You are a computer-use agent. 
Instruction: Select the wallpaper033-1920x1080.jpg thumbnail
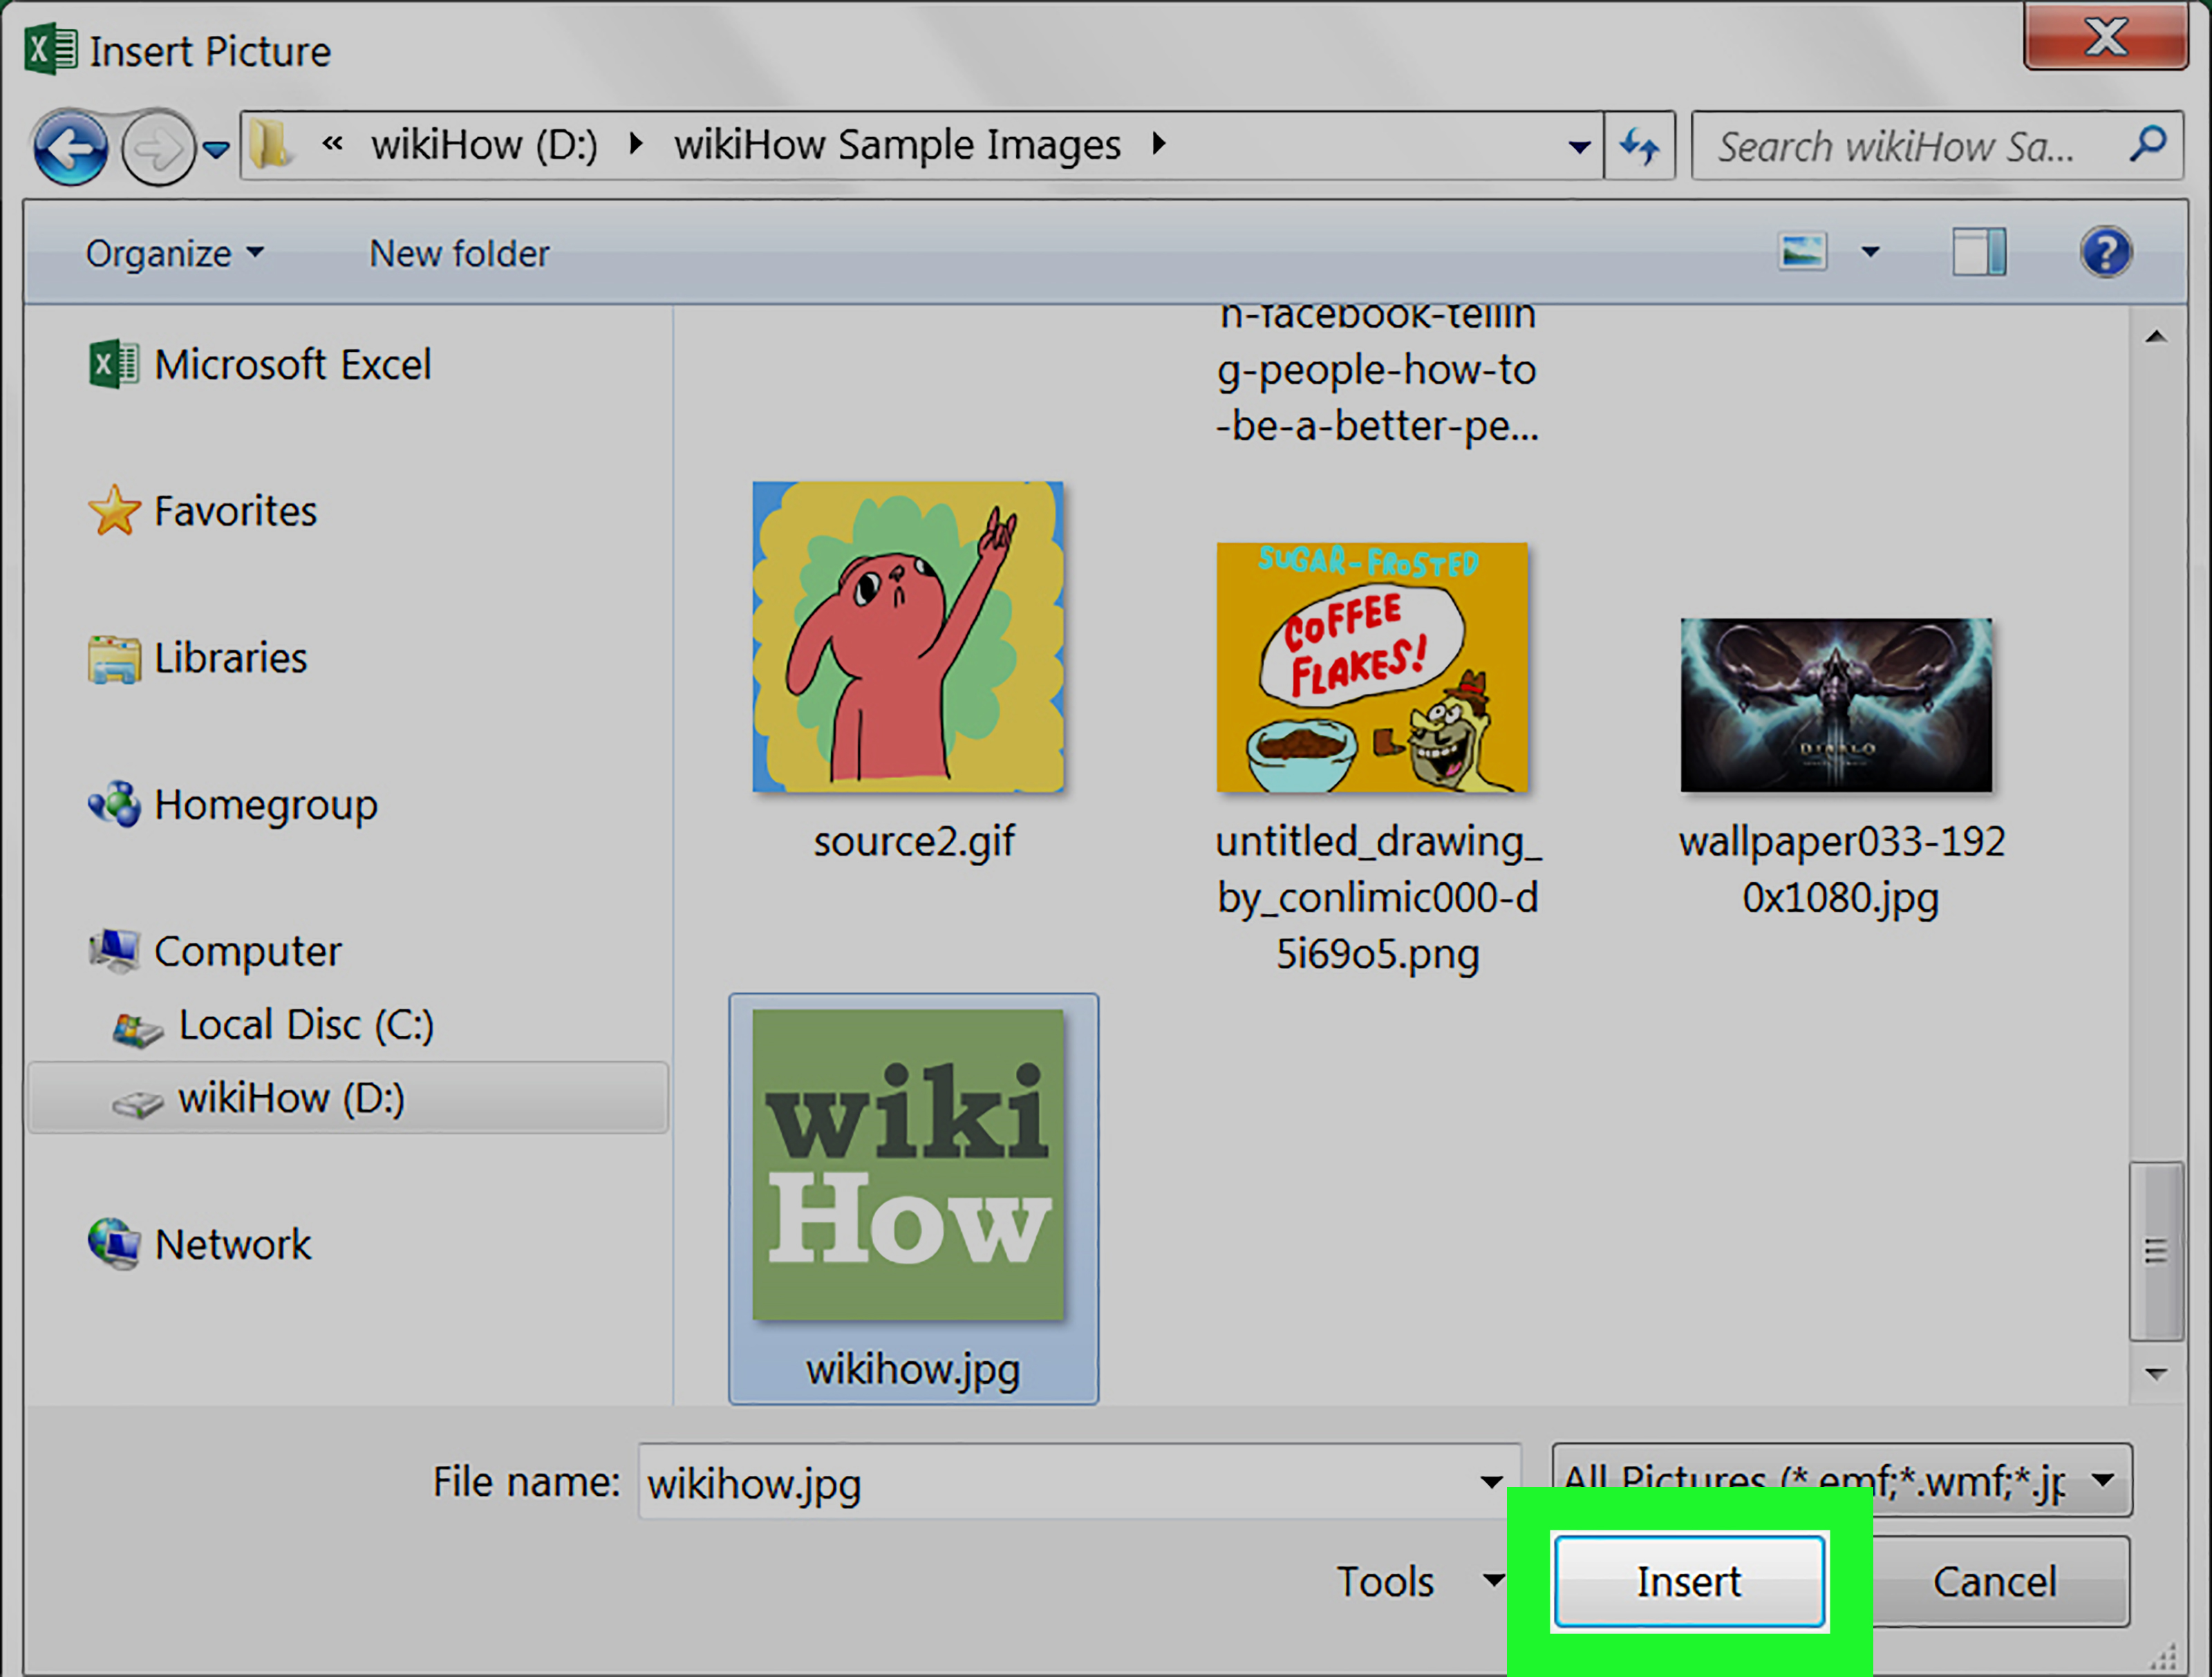pyautogui.click(x=1836, y=705)
